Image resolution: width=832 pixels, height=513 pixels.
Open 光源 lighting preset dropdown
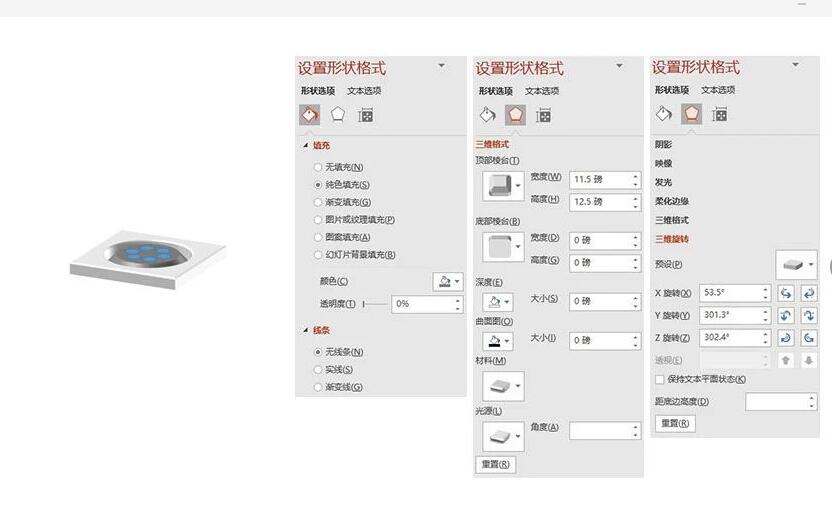[x=503, y=437]
